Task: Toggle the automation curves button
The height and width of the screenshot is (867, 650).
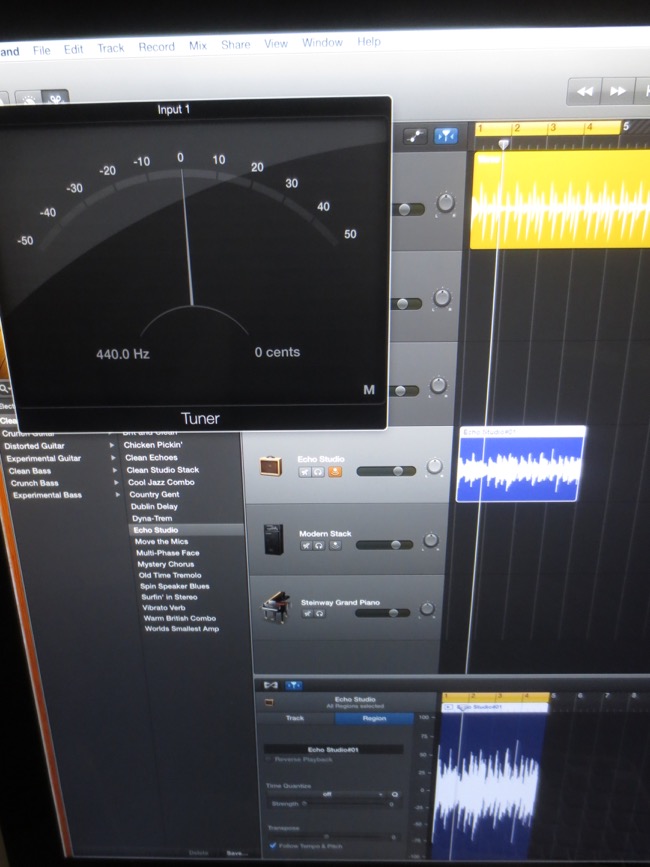Action: coord(415,135)
